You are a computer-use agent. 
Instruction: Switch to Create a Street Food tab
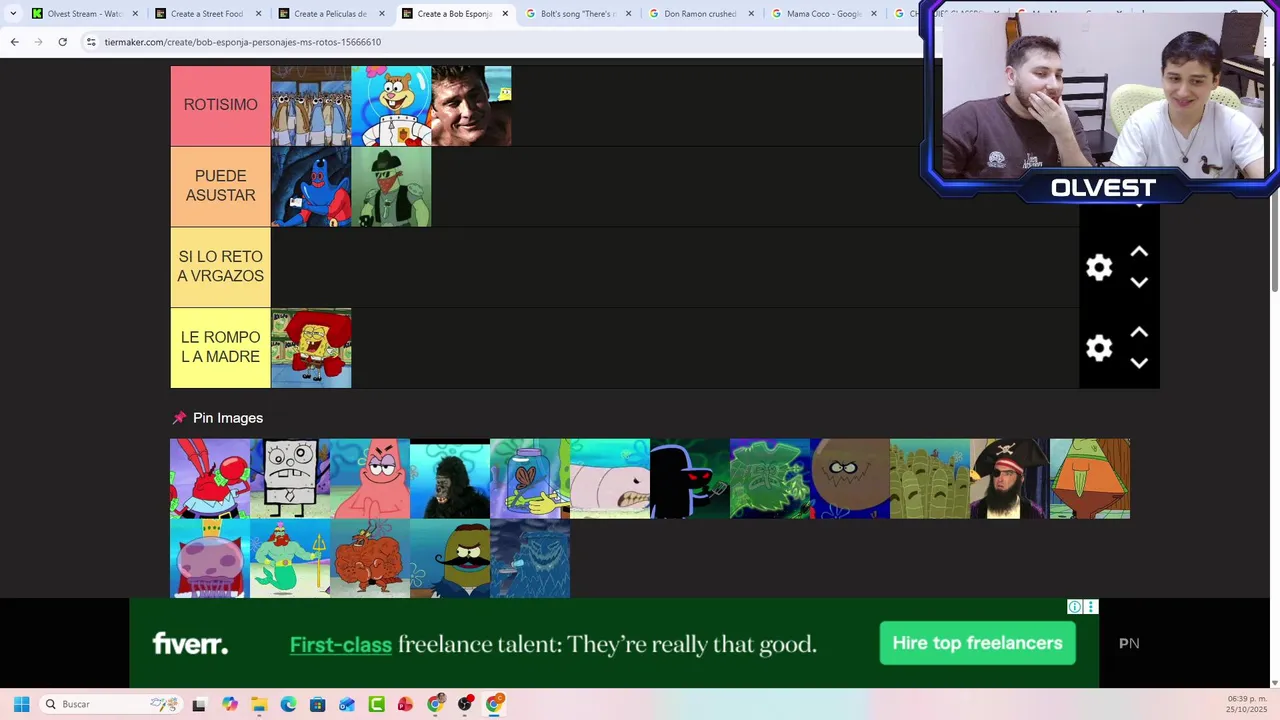208,14
